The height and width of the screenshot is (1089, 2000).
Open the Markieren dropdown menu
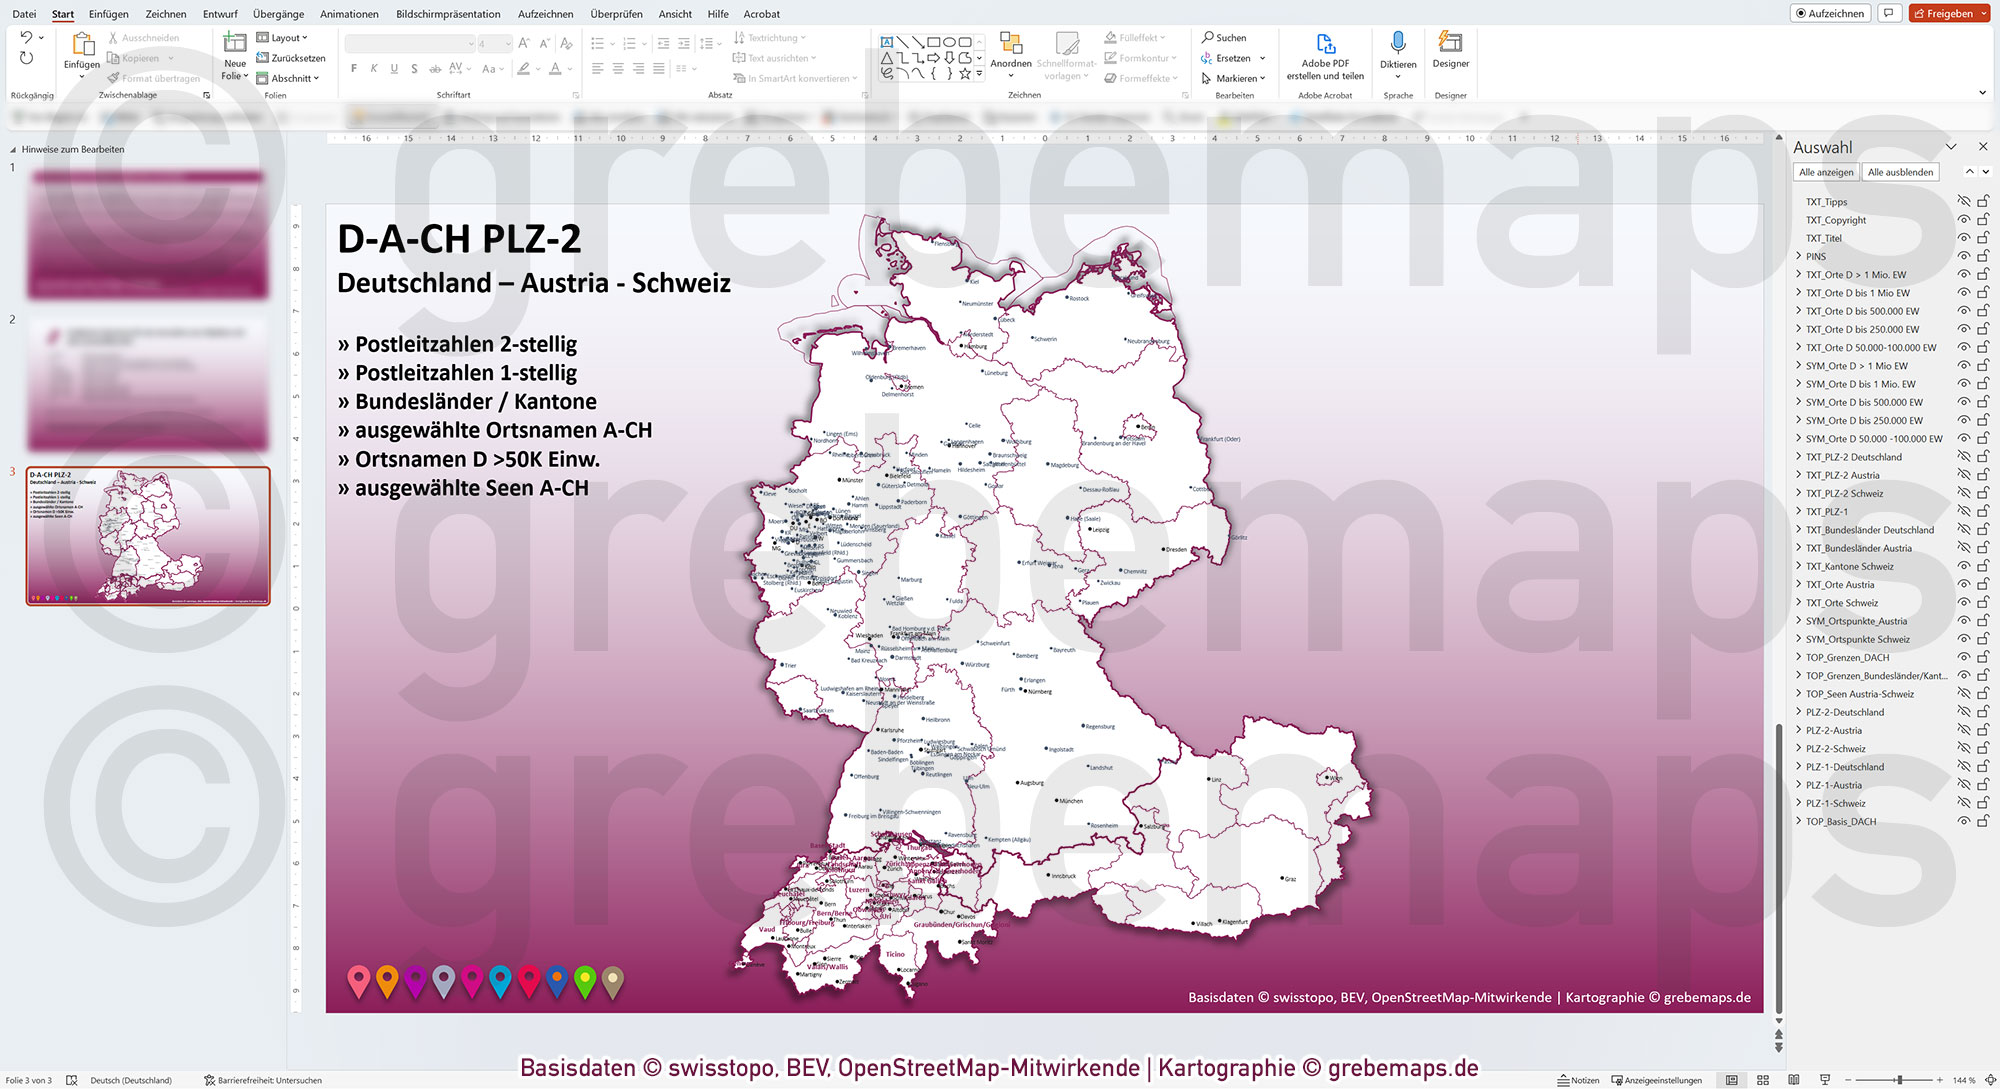(x=1234, y=78)
